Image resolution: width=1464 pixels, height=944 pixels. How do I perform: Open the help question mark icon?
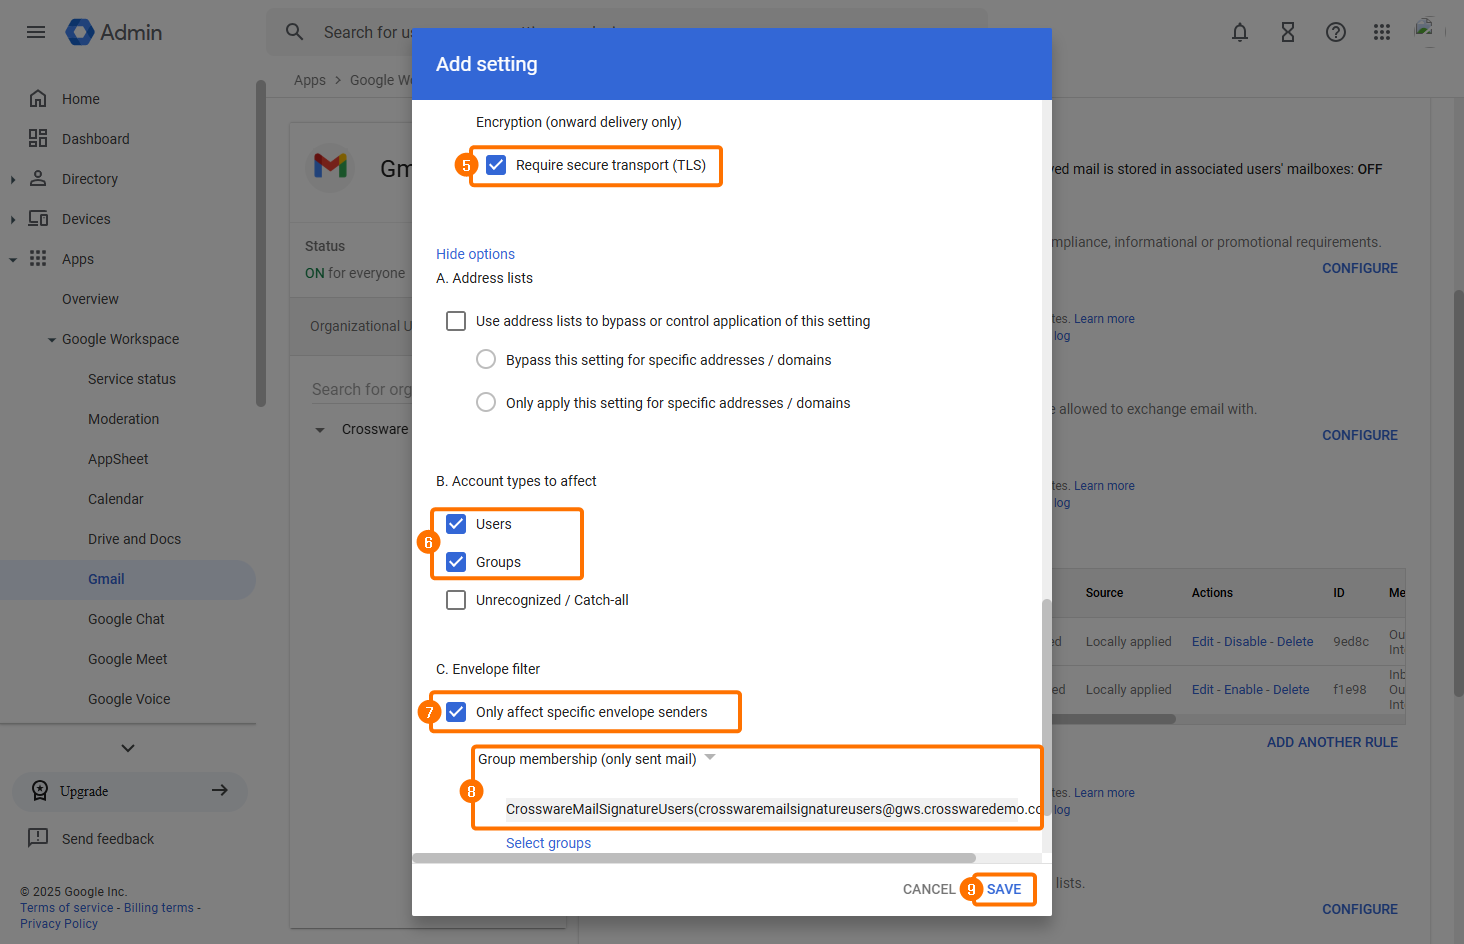pyautogui.click(x=1336, y=32)
